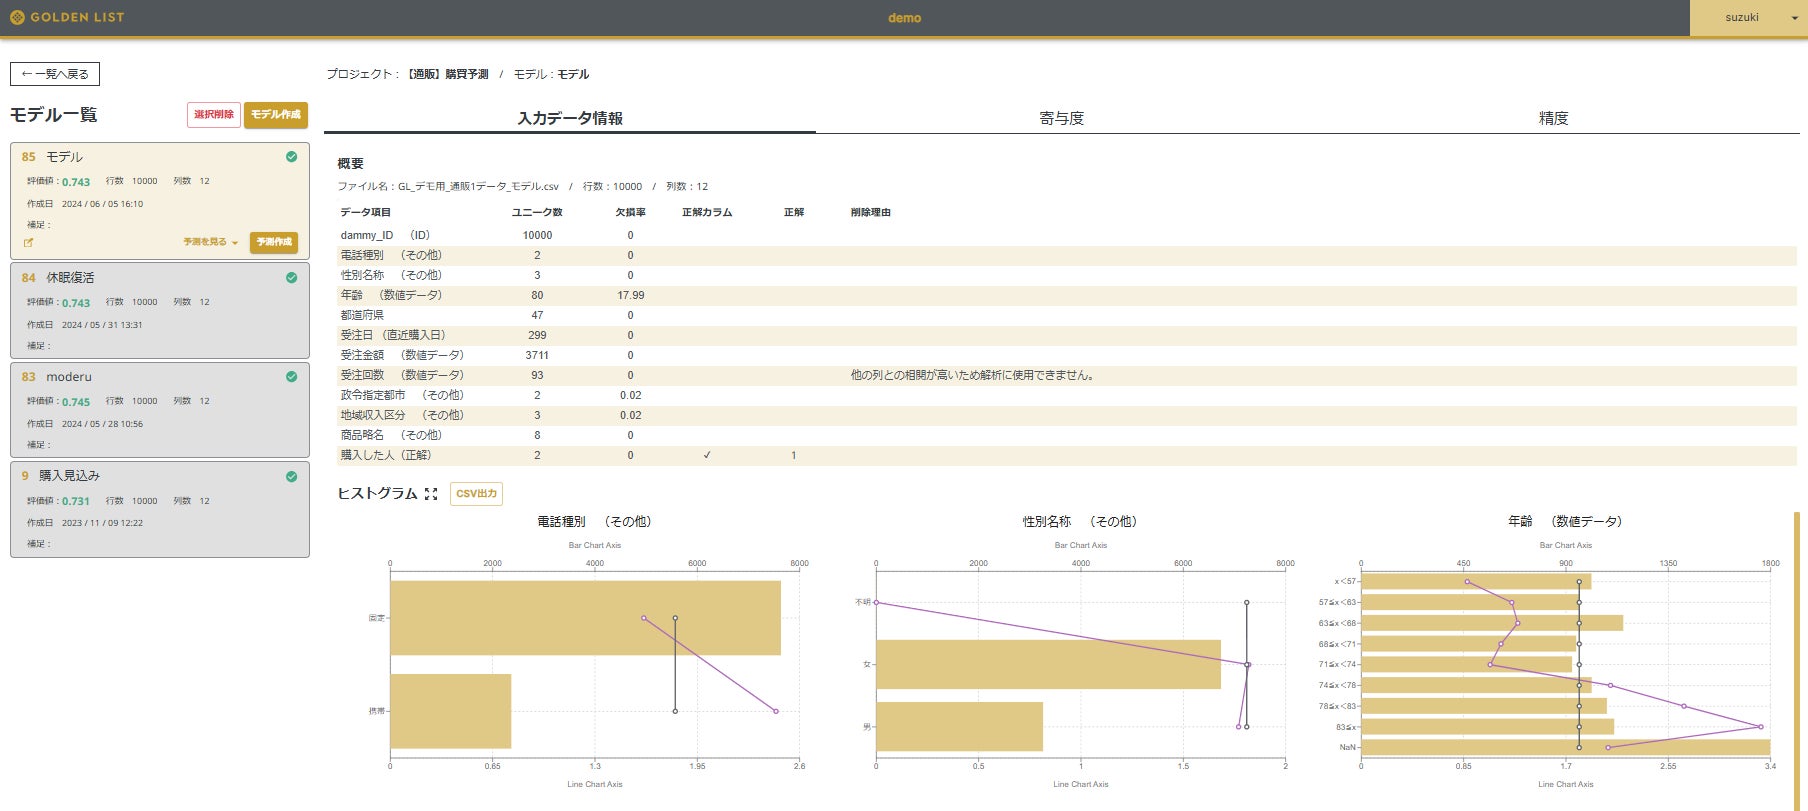Click the edit icon on model 85 card
Image resolution: width=1808 pixels, height=811 pixels.
pos(29,242)
